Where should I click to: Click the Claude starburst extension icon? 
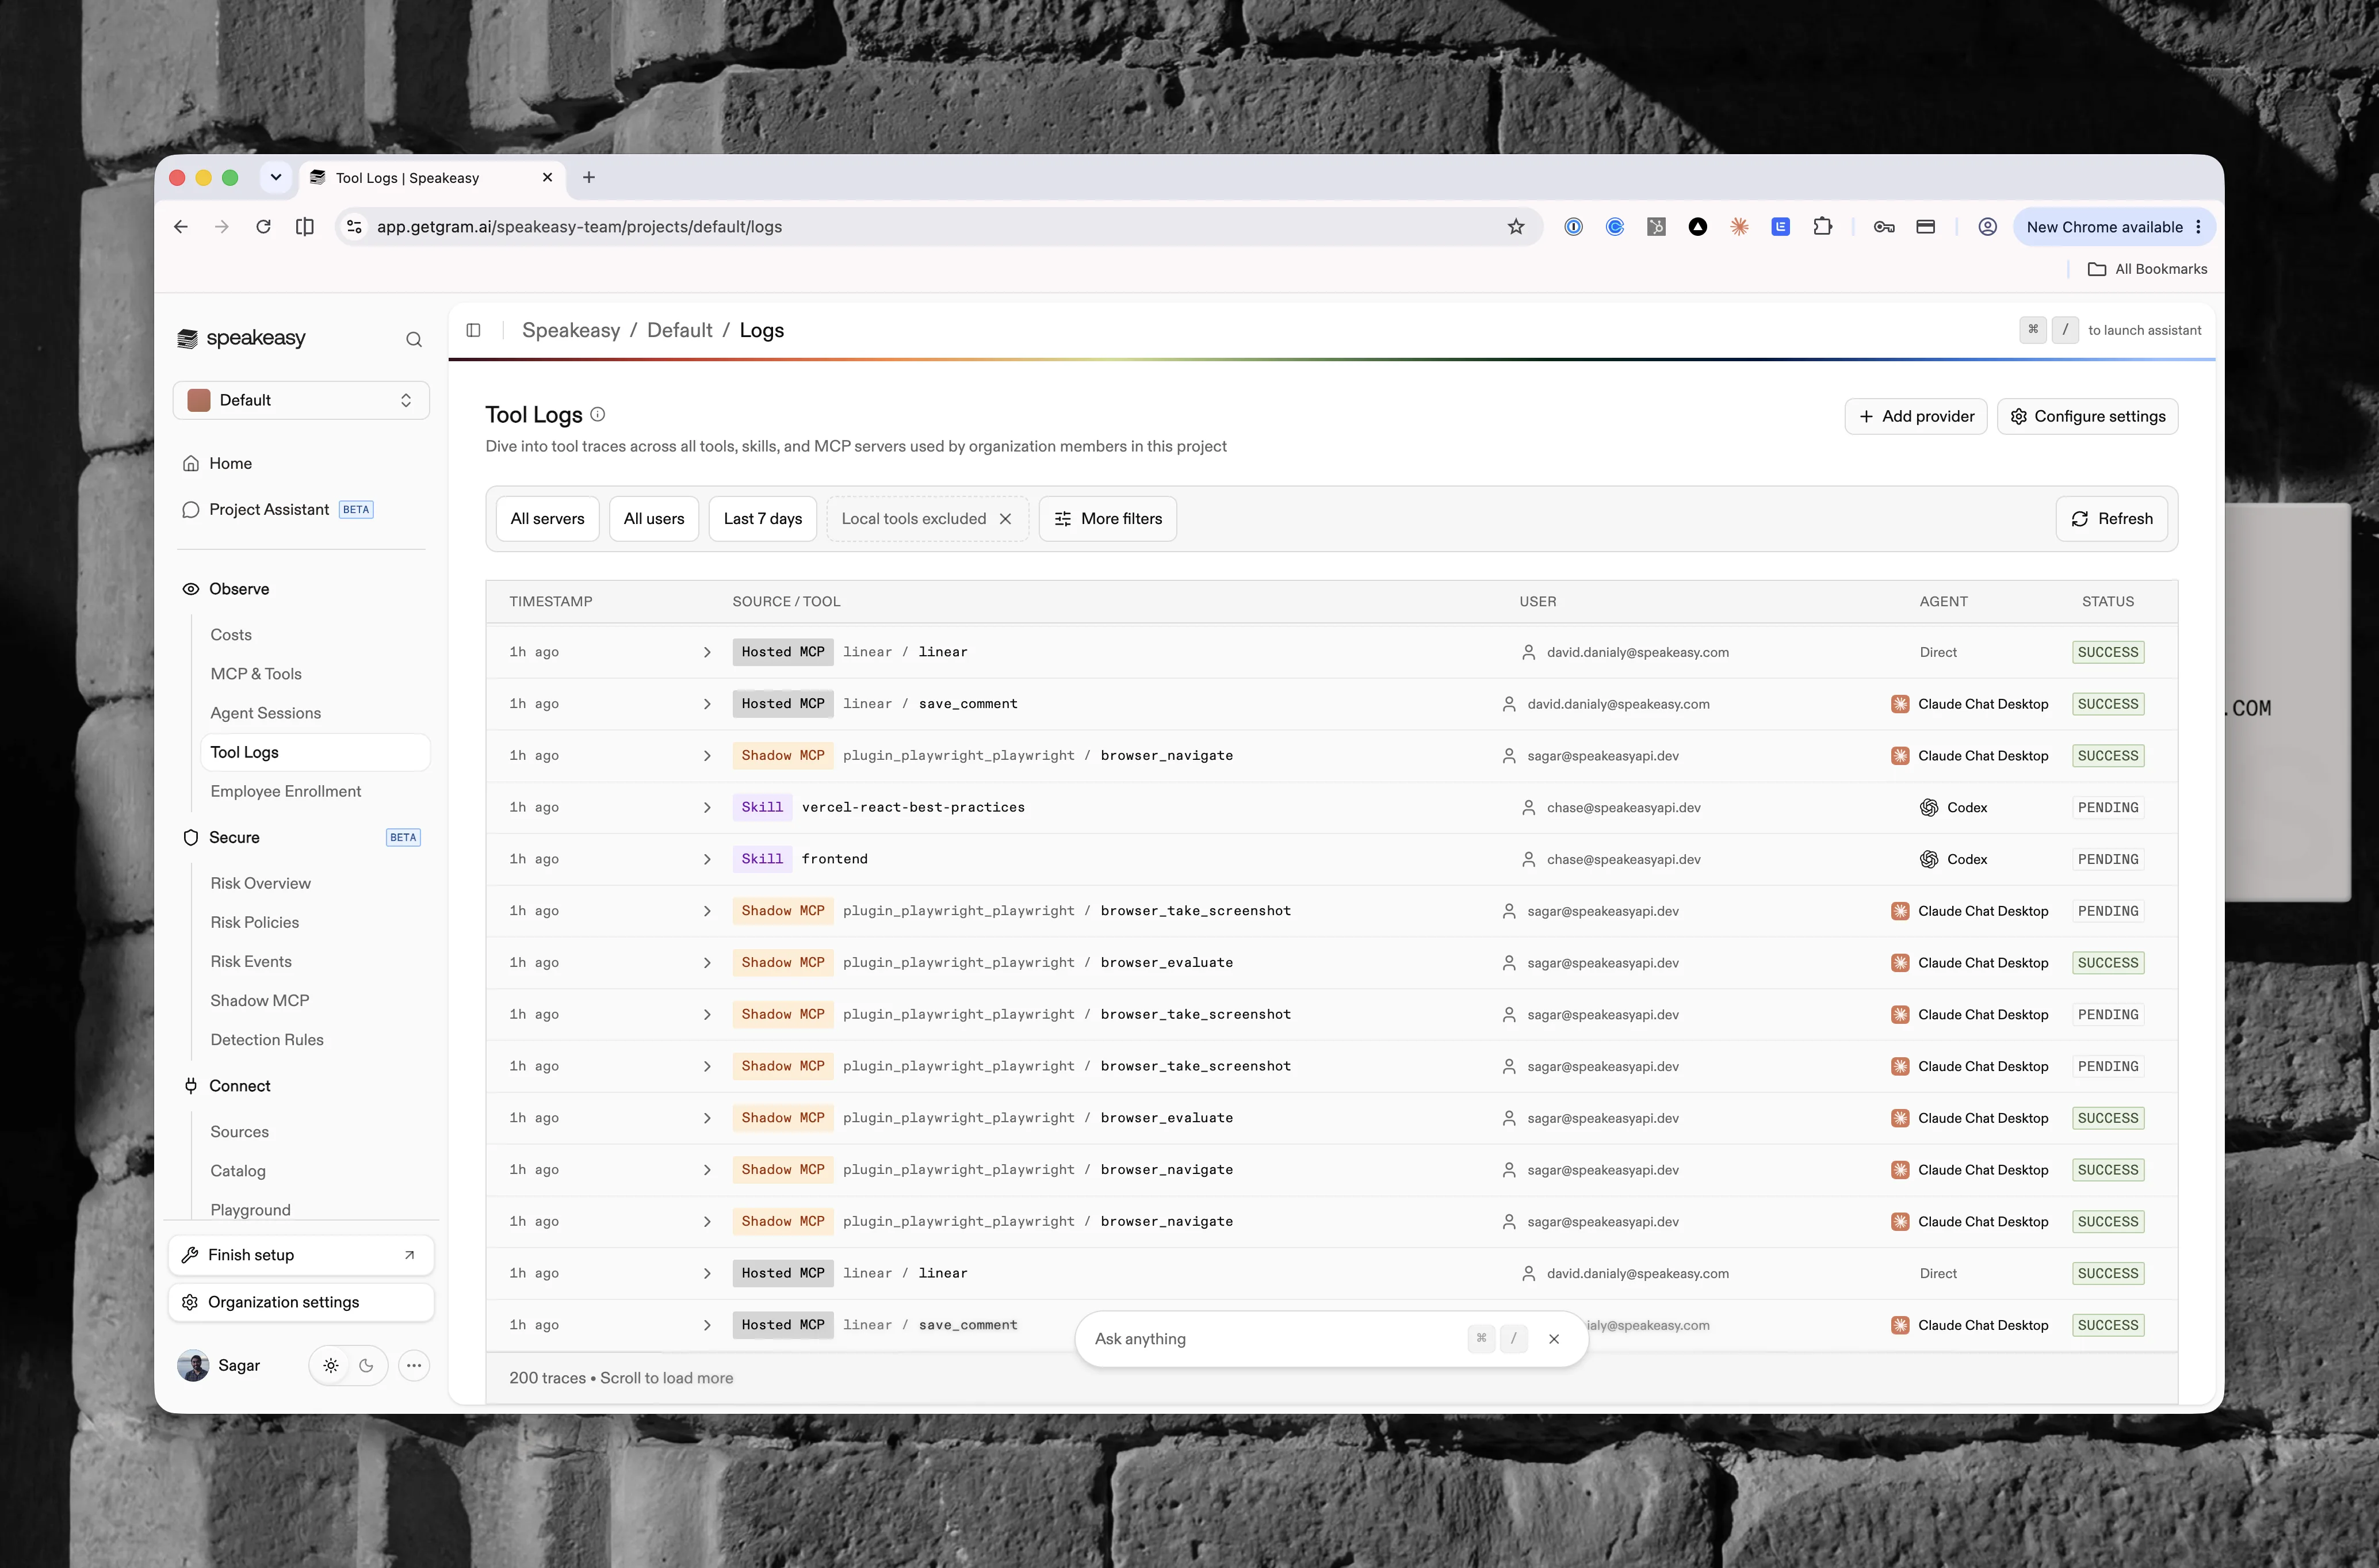click(1739, 227)
